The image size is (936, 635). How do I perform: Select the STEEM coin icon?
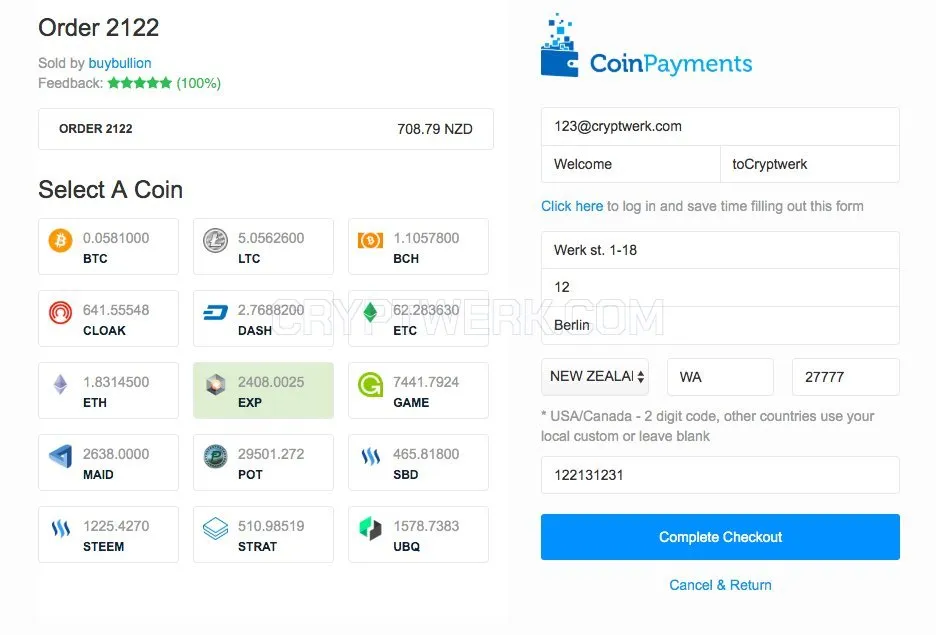[x=60, y=529]
